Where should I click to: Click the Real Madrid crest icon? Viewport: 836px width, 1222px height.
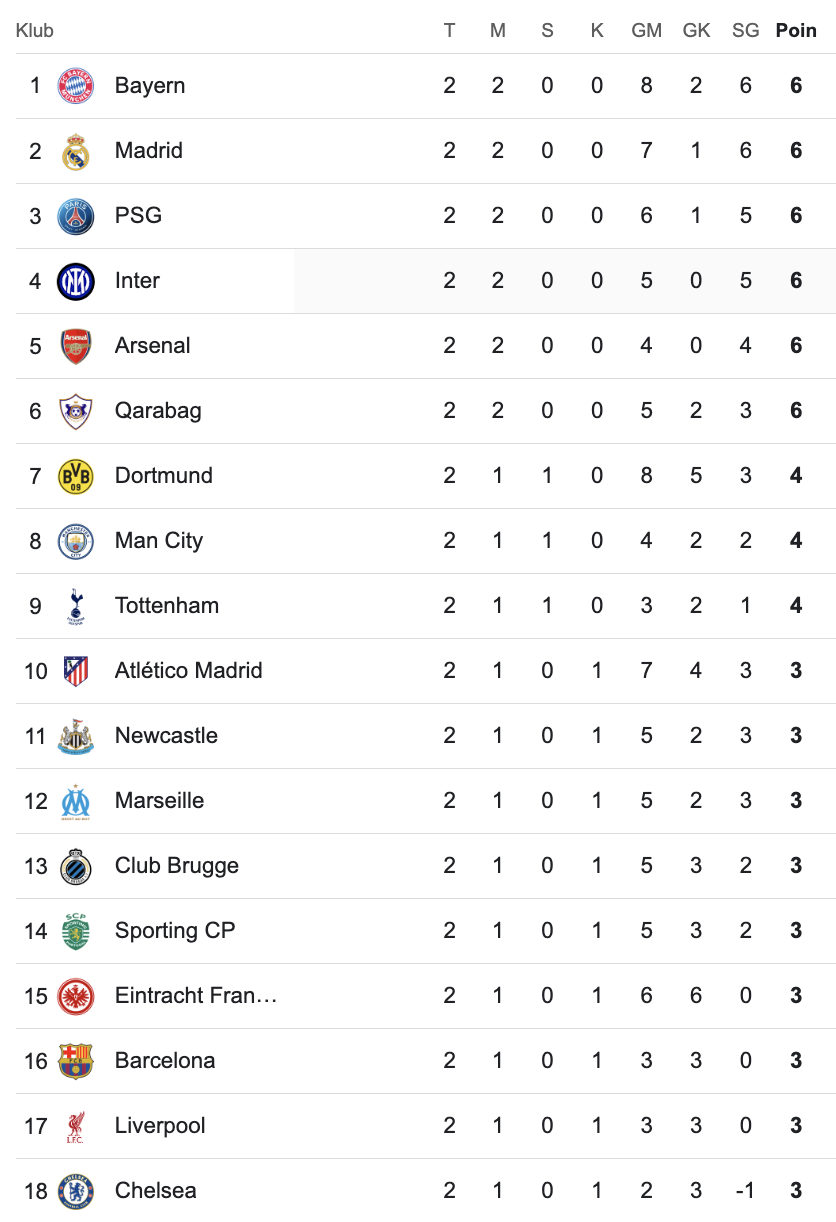coord(75,151)
